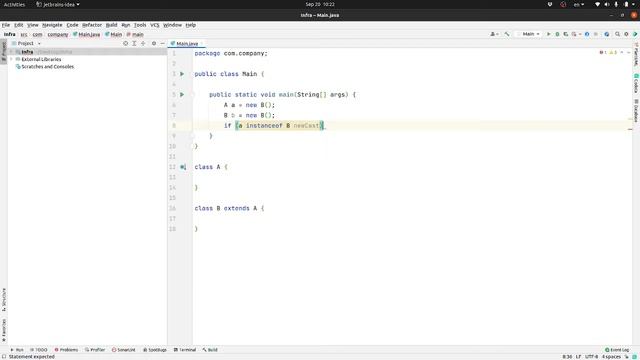Open the Event Log
The height and width of the screenshot is (360, 640).
click(x=617, y=350)
